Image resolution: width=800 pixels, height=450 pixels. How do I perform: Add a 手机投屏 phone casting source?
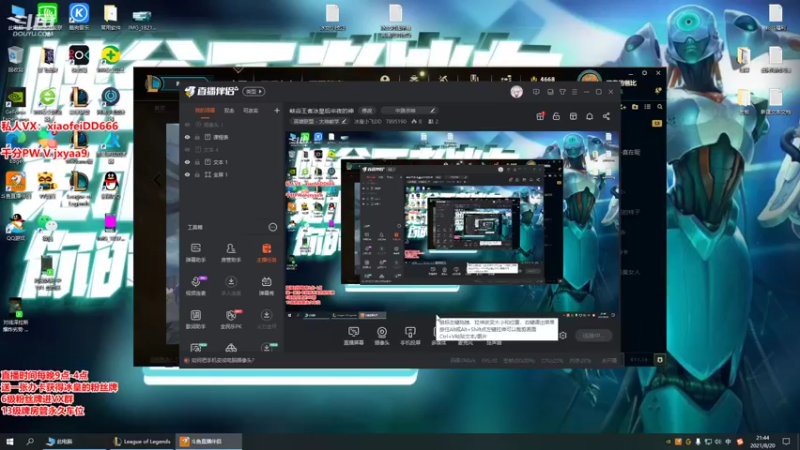pyautogui.click(x=410, y=336)
